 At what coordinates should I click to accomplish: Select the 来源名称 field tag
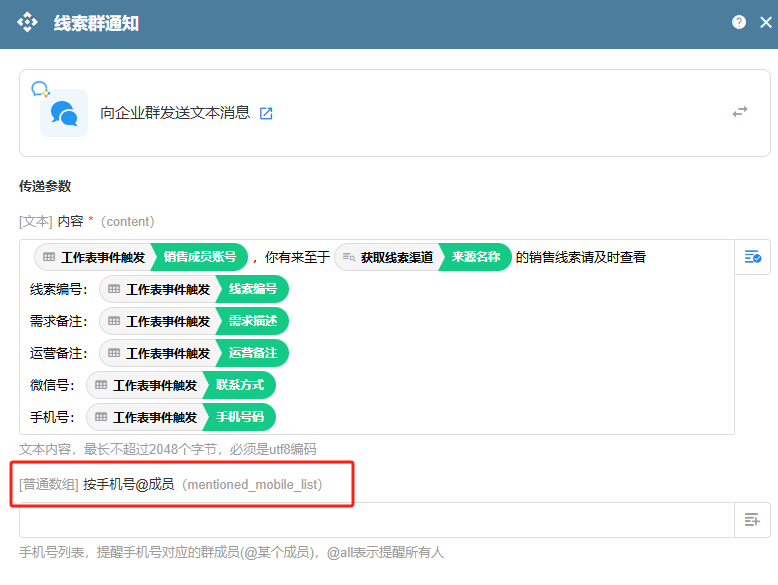point(477,257)
